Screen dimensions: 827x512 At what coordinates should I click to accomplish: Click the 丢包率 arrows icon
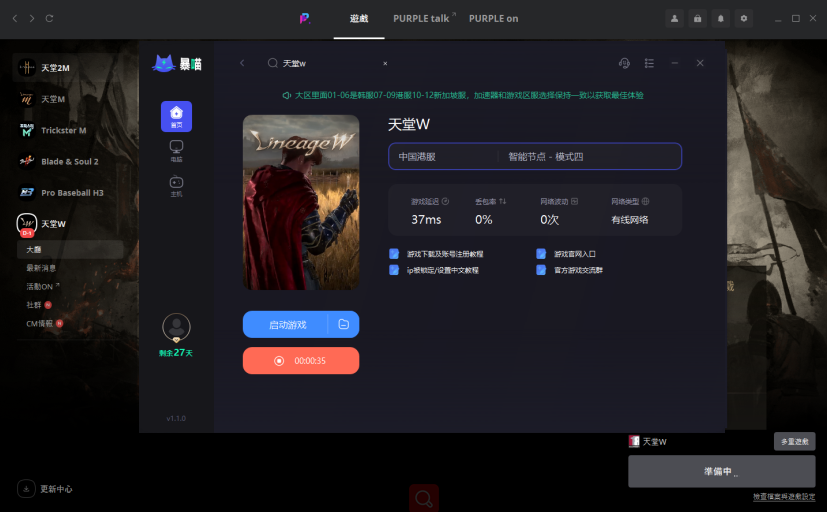pyautogui.click(x=503, y=201)
